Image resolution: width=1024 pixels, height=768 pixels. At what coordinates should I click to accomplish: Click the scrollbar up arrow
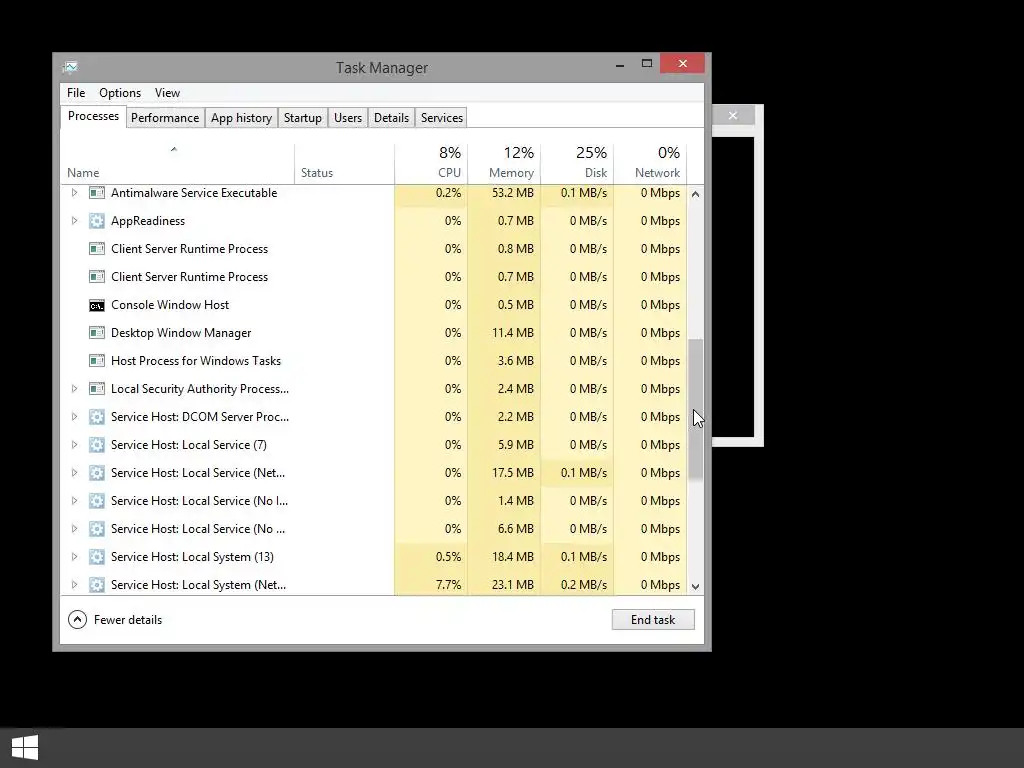click(696, 194)
